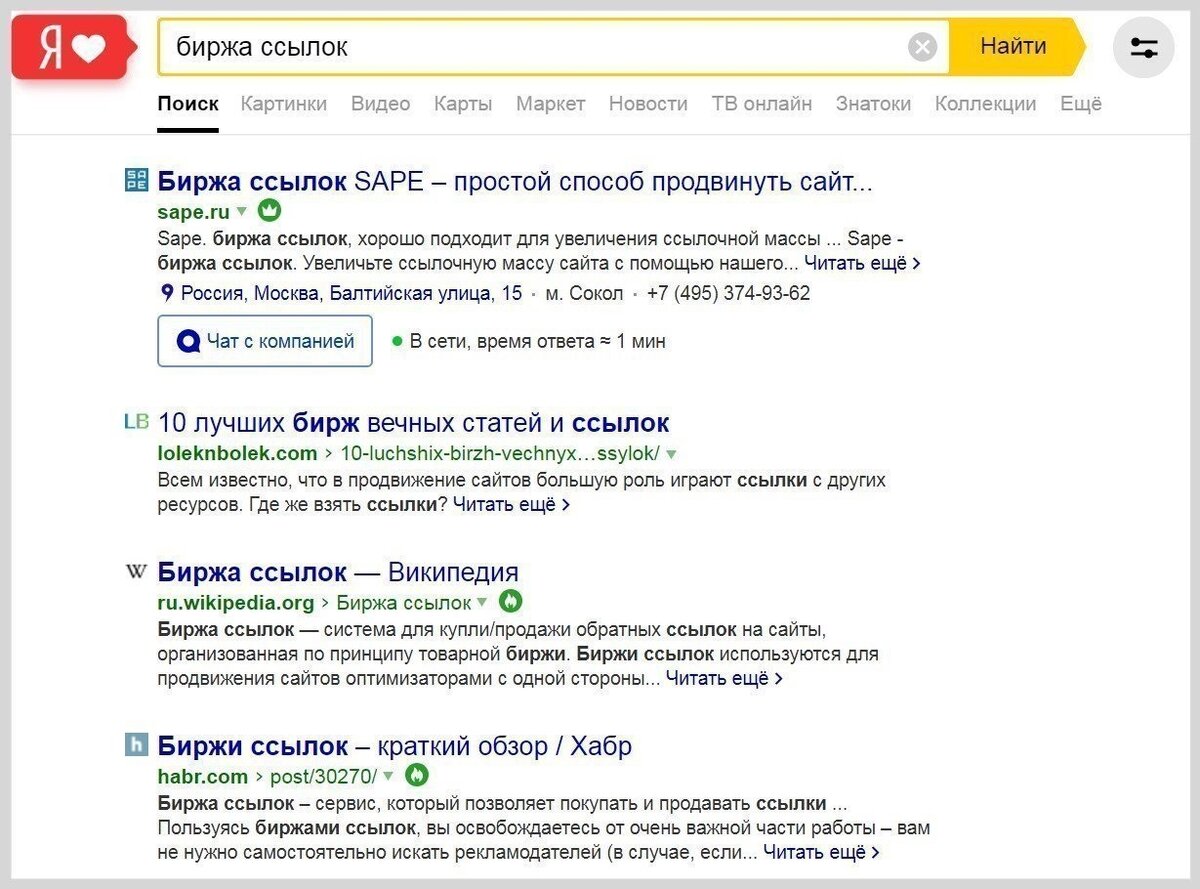
Task: Open Чат с компанией for SAPE
Action: (264, 340)
